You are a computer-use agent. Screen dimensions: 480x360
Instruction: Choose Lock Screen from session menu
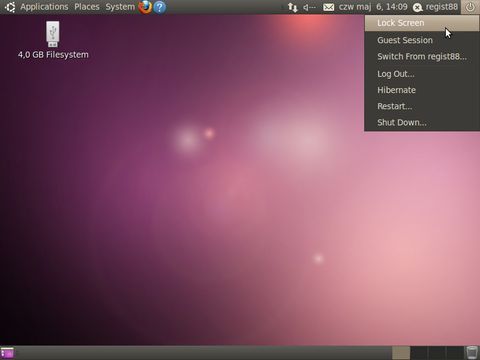click(x=422, y=23)
